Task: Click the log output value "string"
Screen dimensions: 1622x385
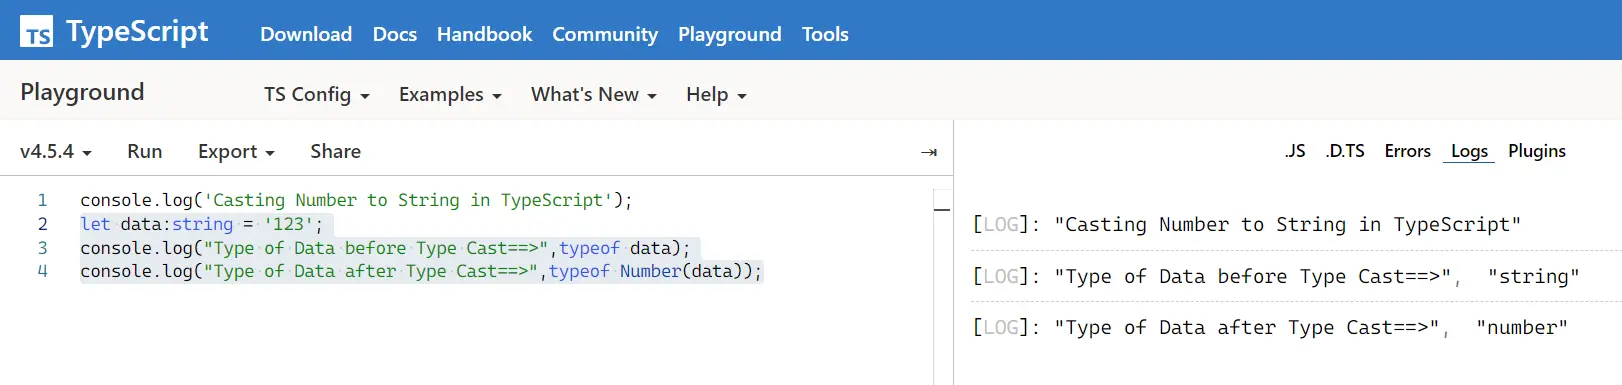Action: [x=1534, y=276]
